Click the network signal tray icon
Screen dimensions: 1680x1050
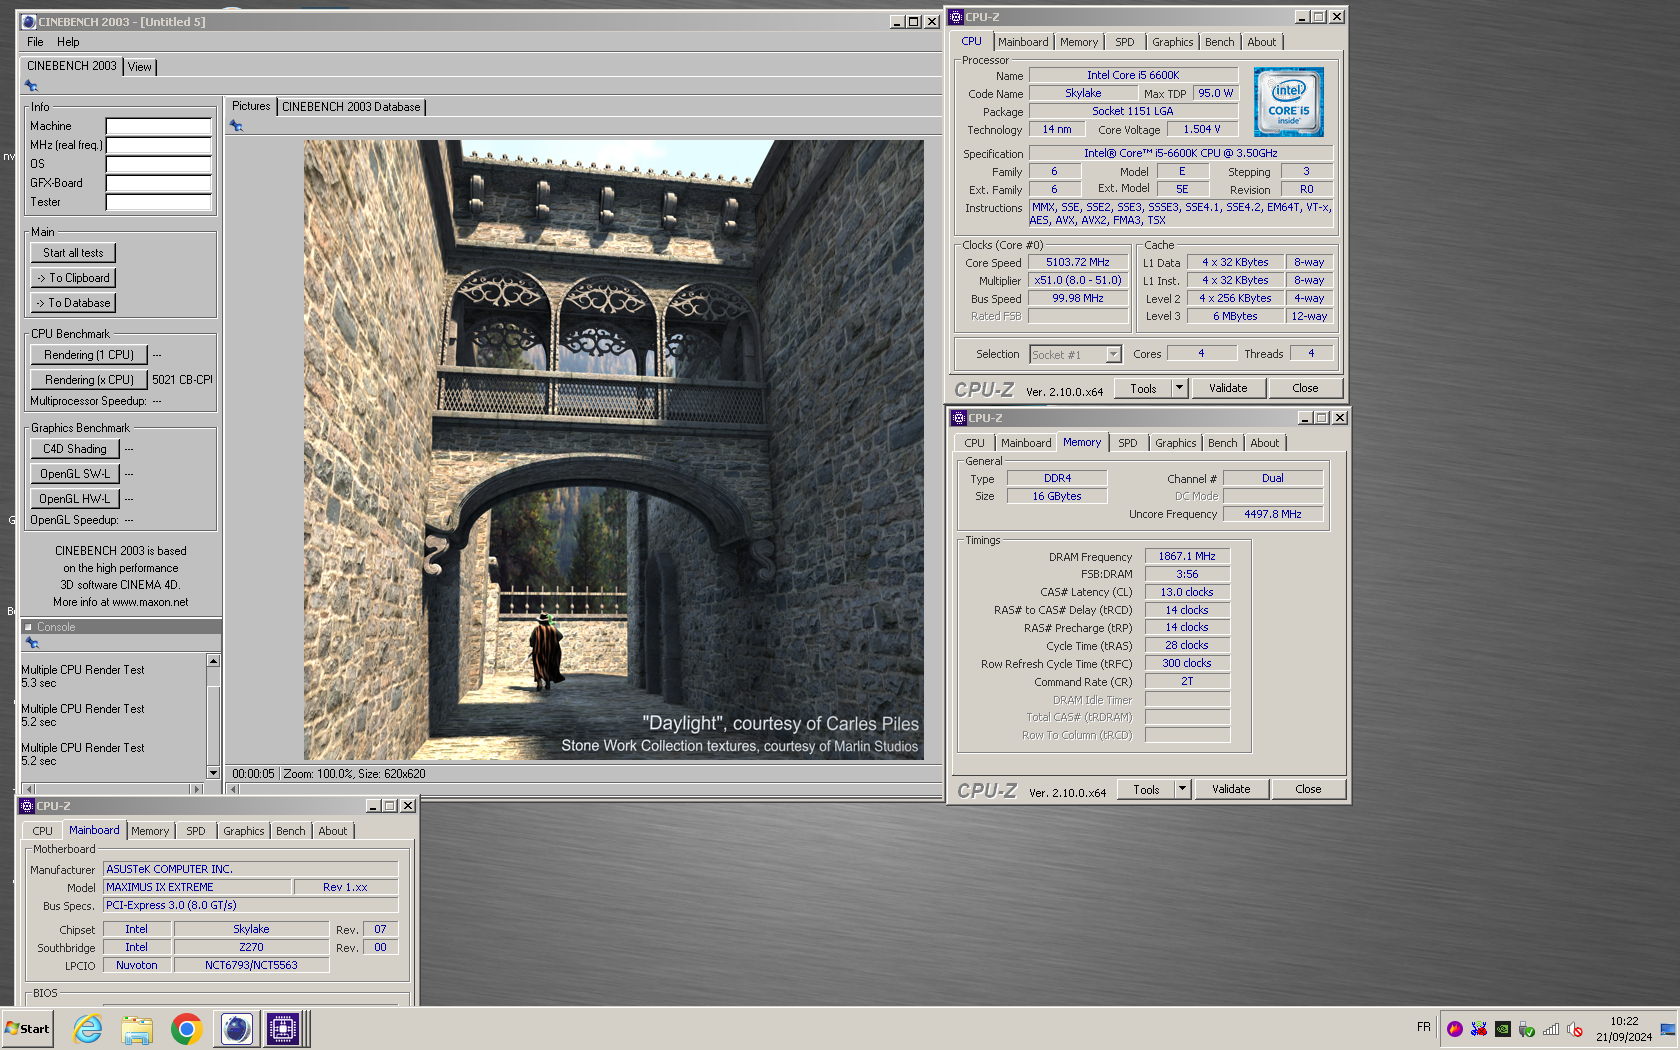tap(1551, 1029)
